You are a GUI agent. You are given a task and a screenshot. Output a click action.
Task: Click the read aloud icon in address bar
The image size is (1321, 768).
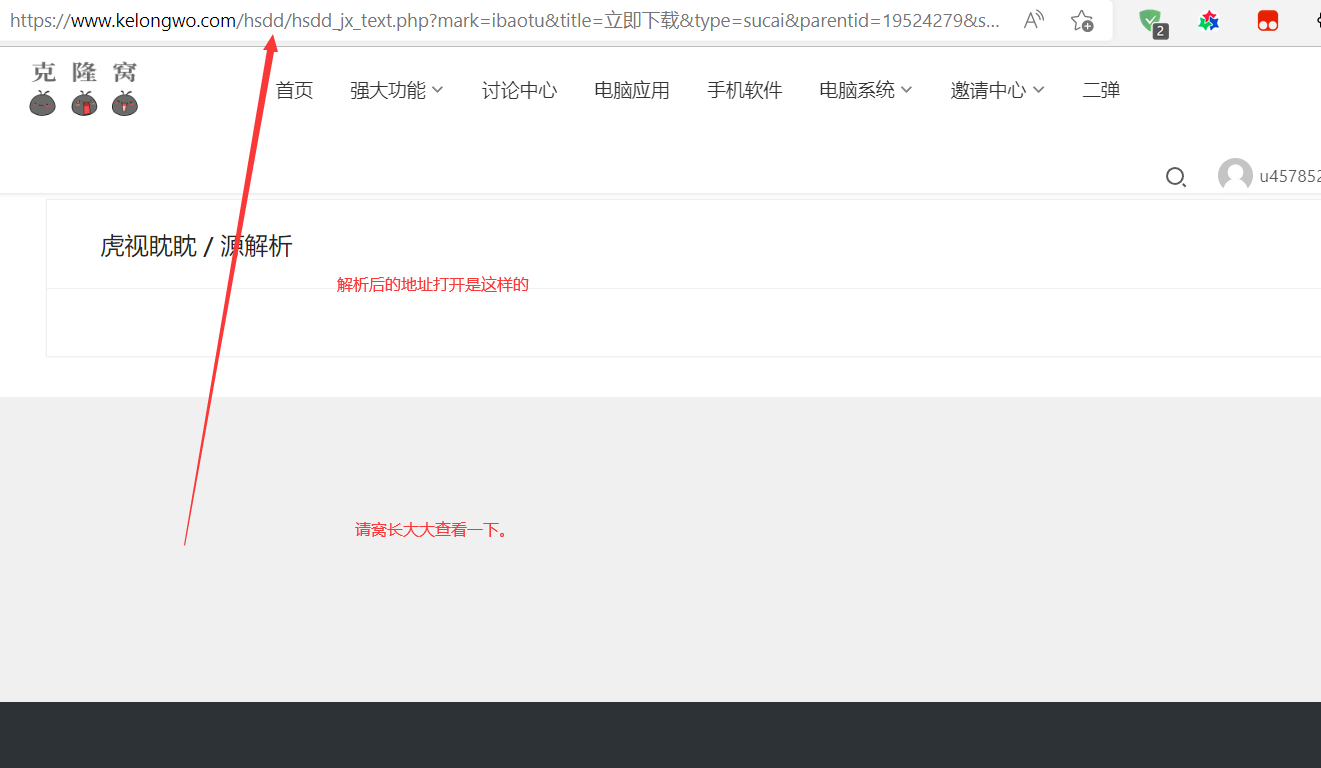pos(1035,20)
